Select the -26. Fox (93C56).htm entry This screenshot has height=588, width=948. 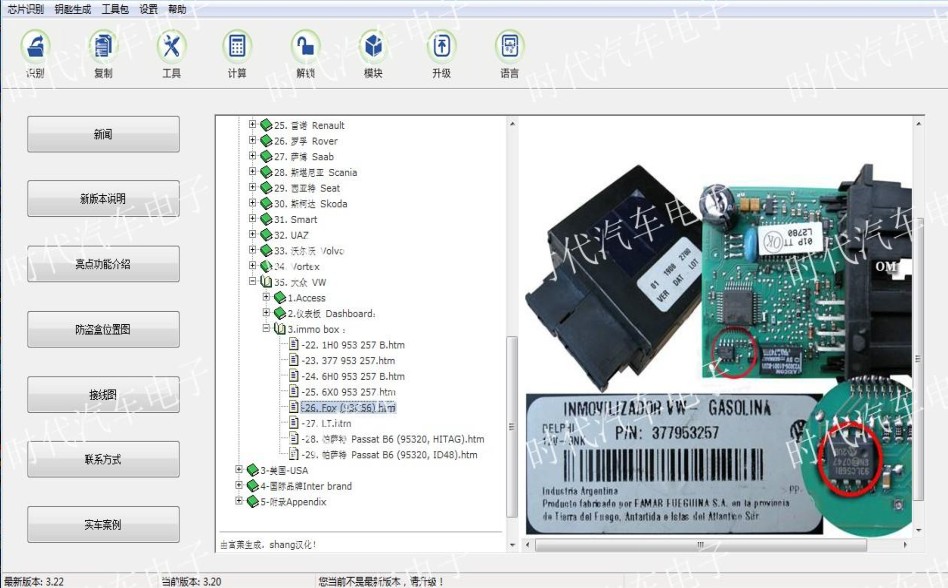[349, 407]
